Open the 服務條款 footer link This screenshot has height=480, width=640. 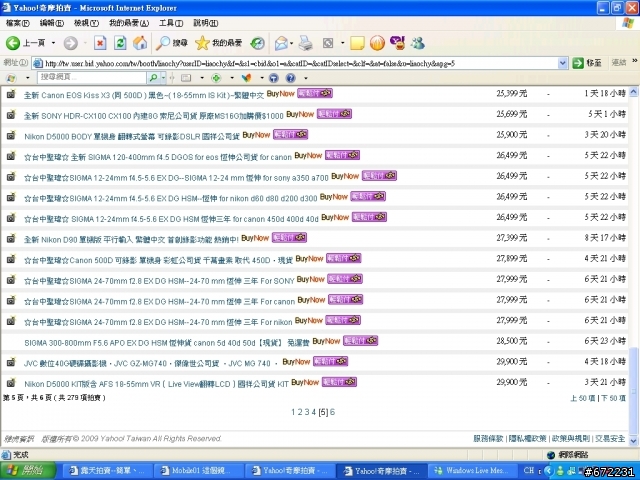click(x=488, y=438)
